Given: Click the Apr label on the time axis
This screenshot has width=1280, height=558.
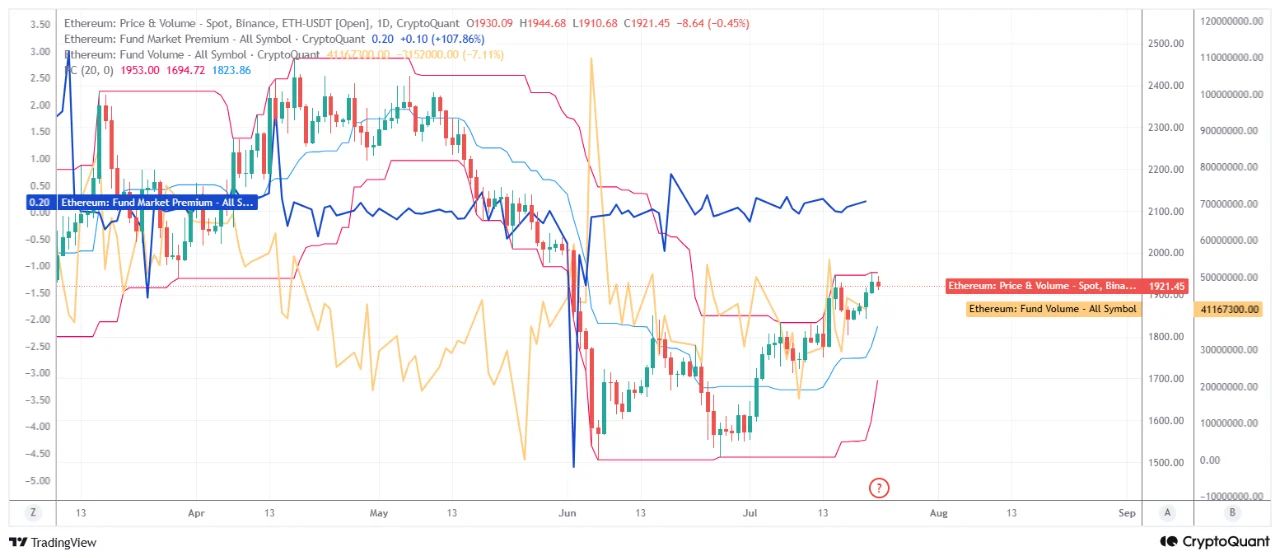Looking at the screenshot, I should [195, 513].
